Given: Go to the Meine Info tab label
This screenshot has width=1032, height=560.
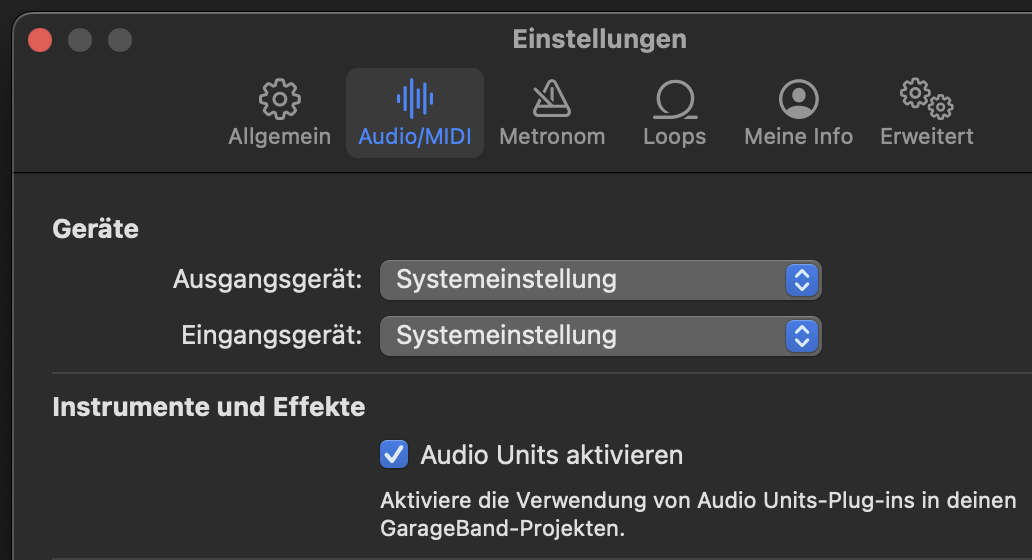Looking at the screenshot, I should 798,136.
